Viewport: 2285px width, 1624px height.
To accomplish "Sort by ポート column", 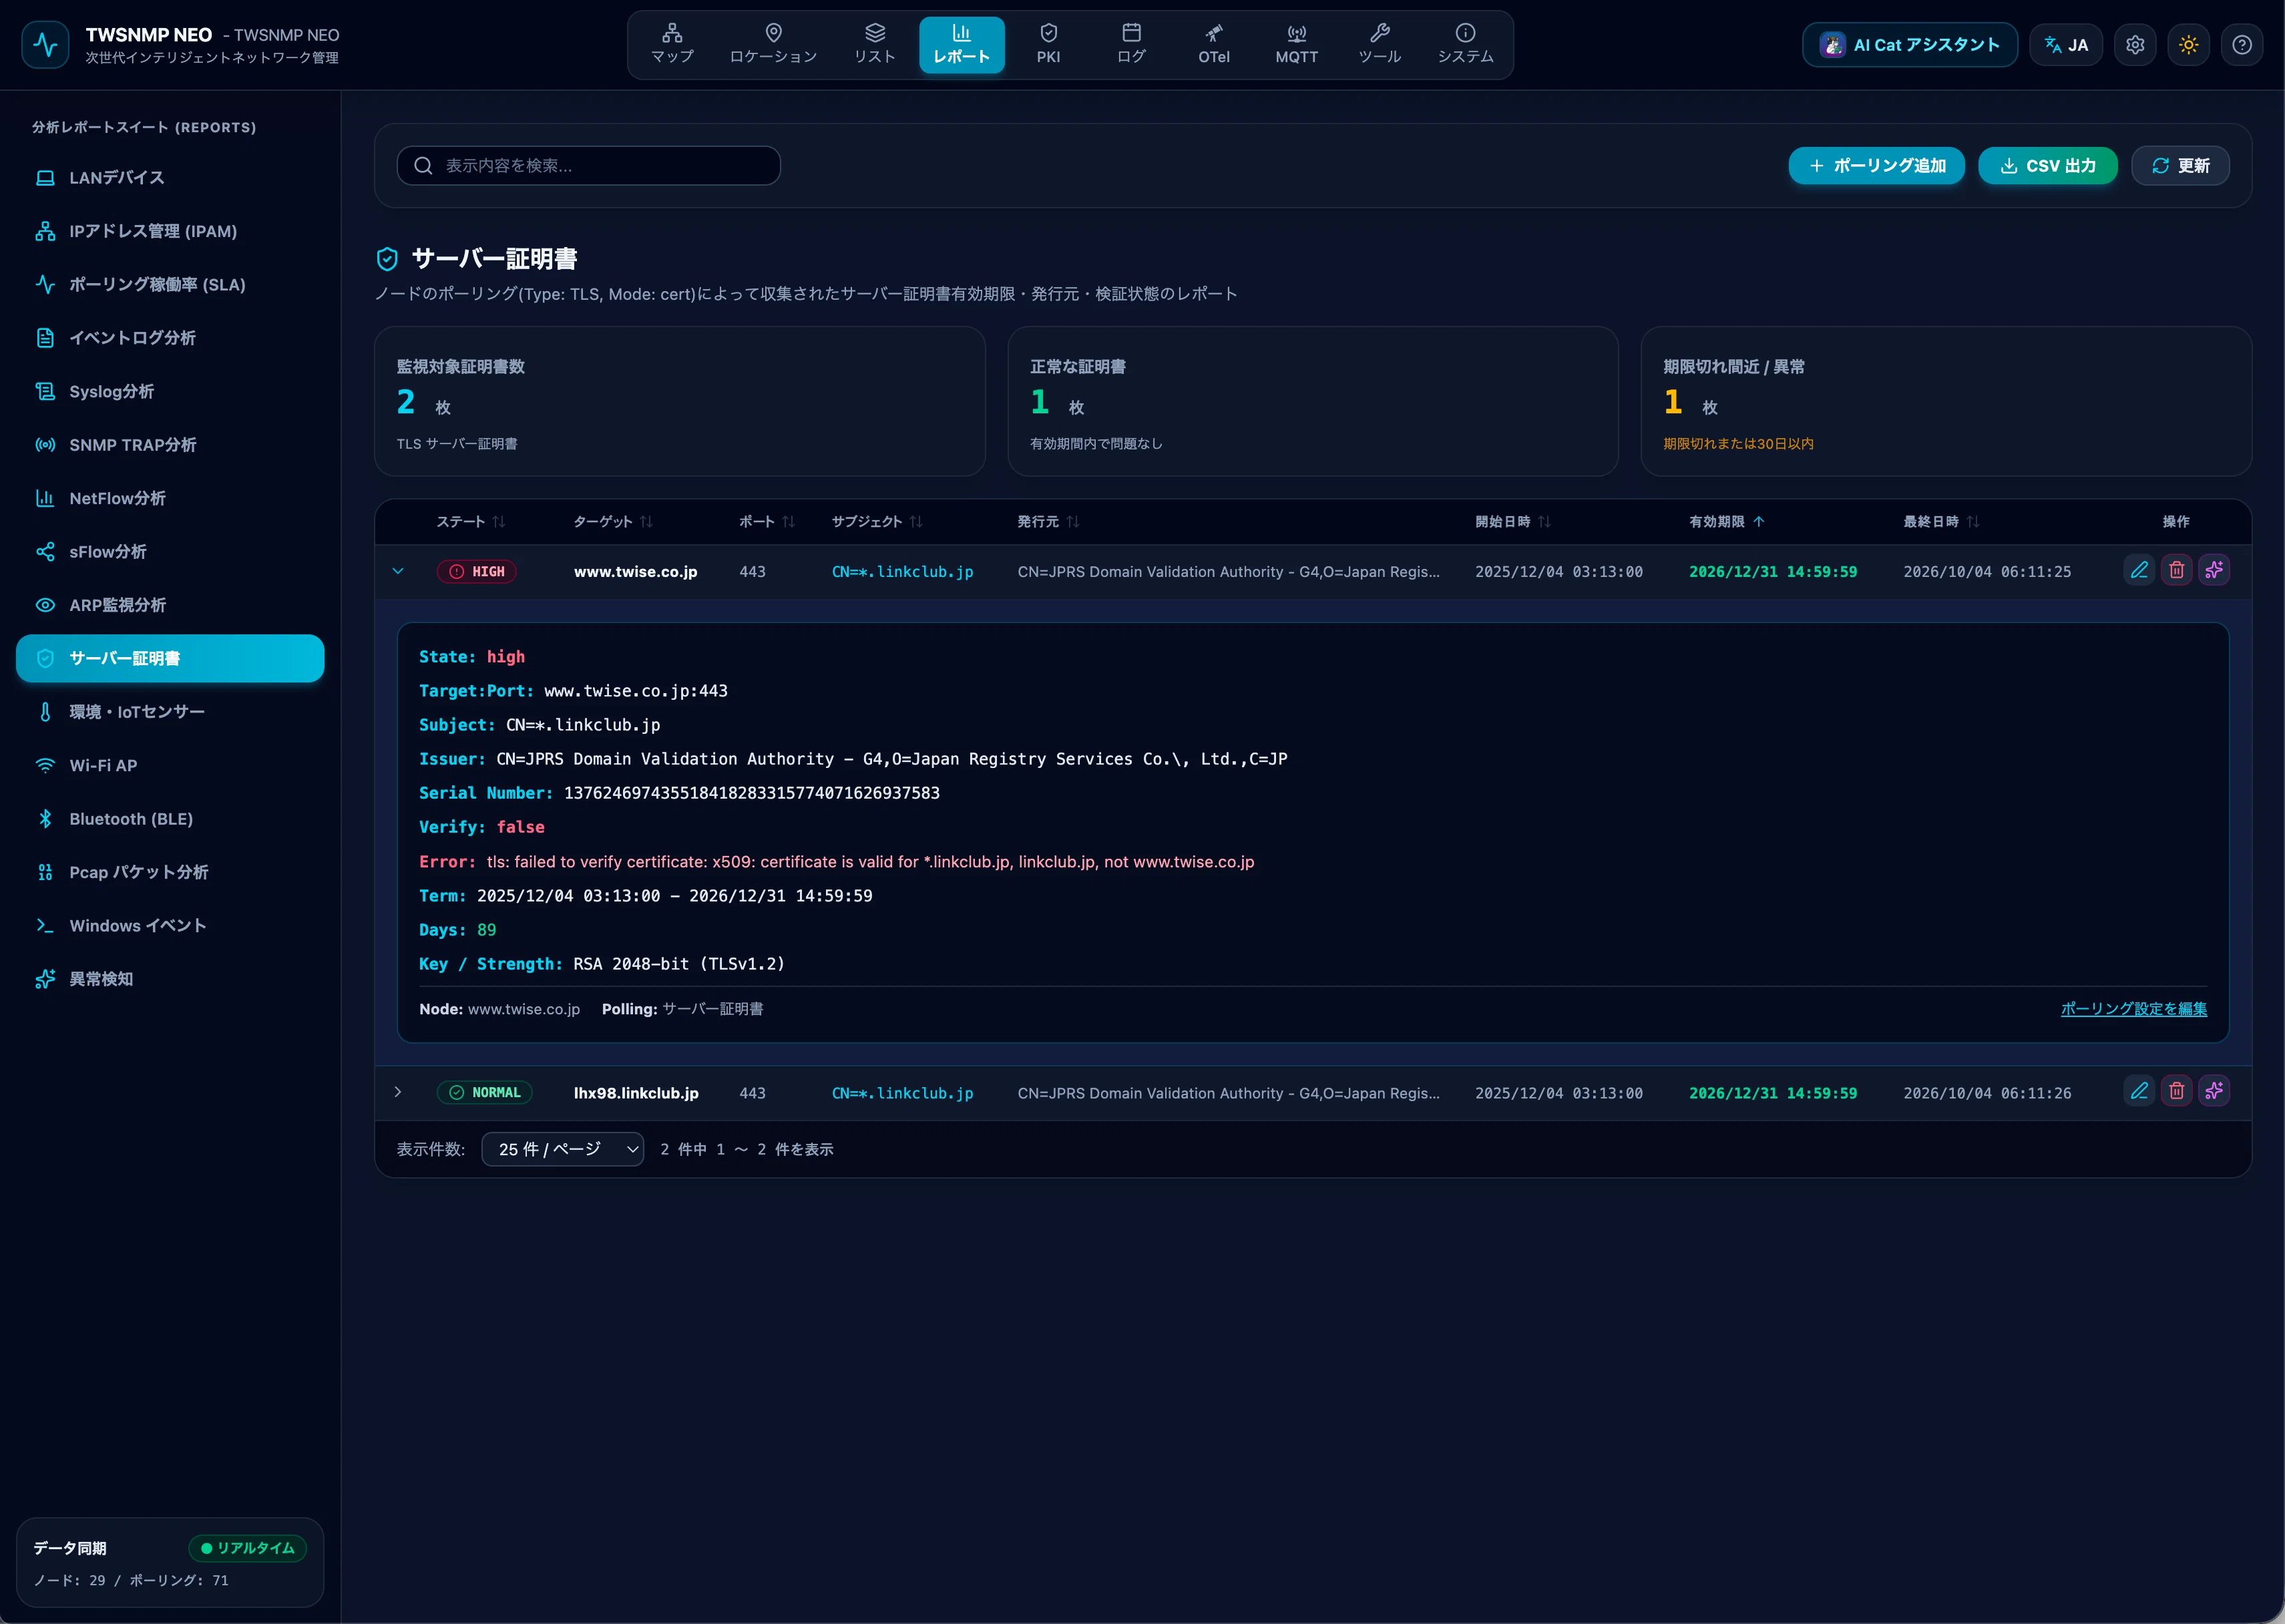I will click(x=767, y=522).
